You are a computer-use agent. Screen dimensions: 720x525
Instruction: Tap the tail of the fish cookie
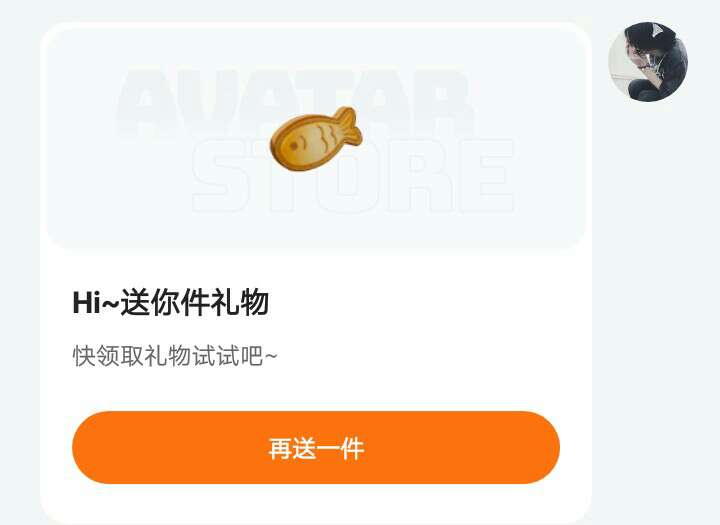[348, 124]
